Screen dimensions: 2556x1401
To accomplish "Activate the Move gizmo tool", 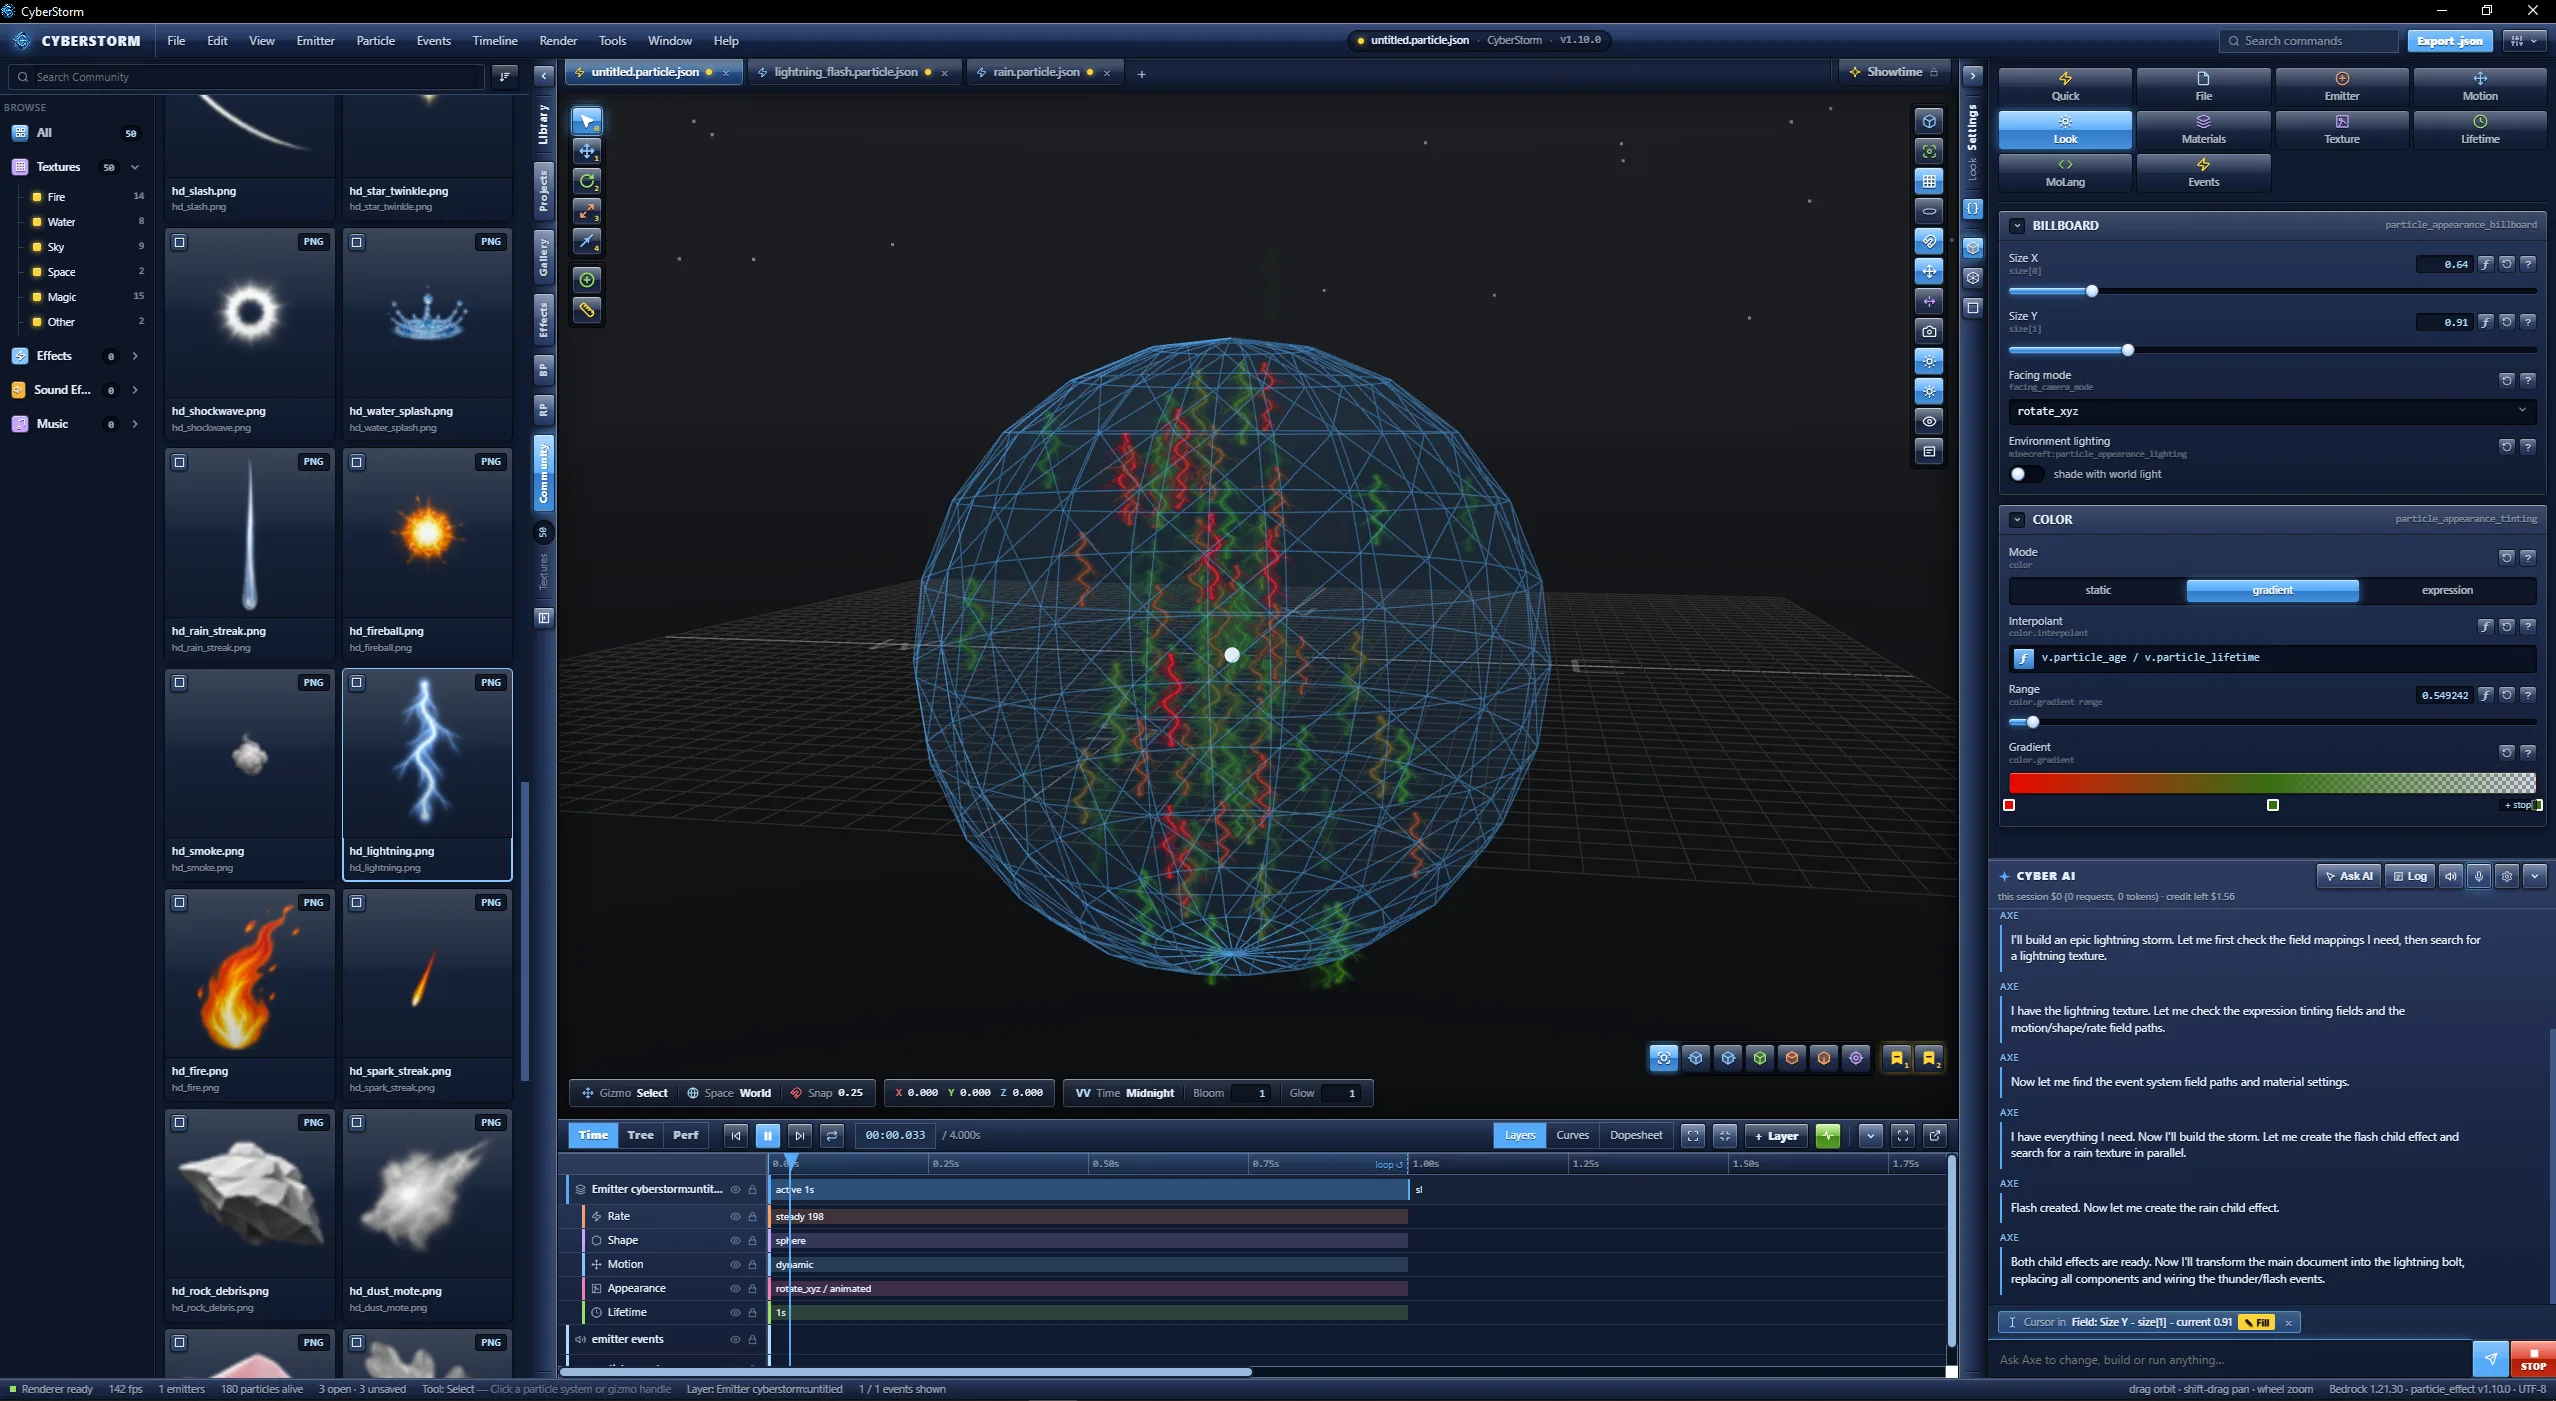I will pos(587,151).
